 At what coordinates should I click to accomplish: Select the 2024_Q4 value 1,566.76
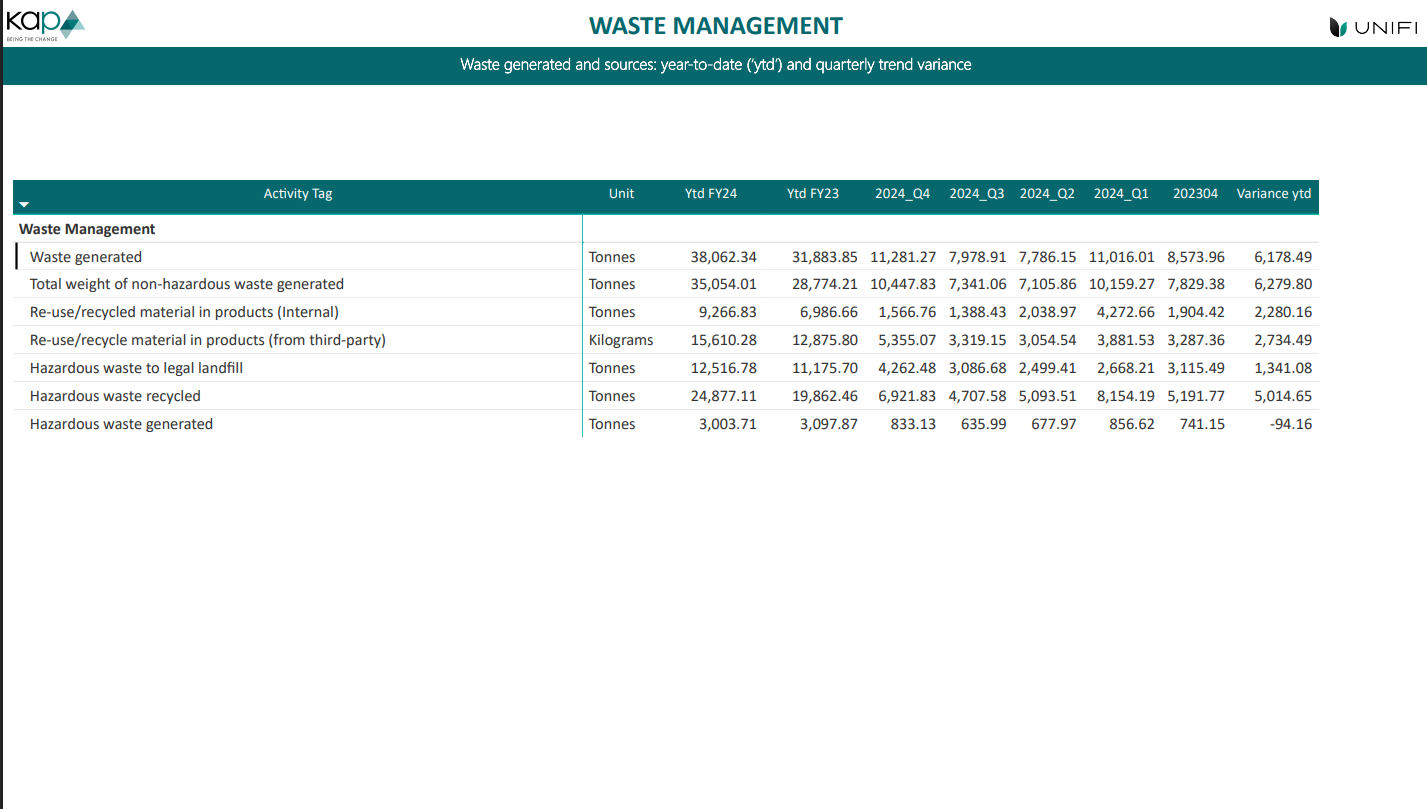click(907, 313)
